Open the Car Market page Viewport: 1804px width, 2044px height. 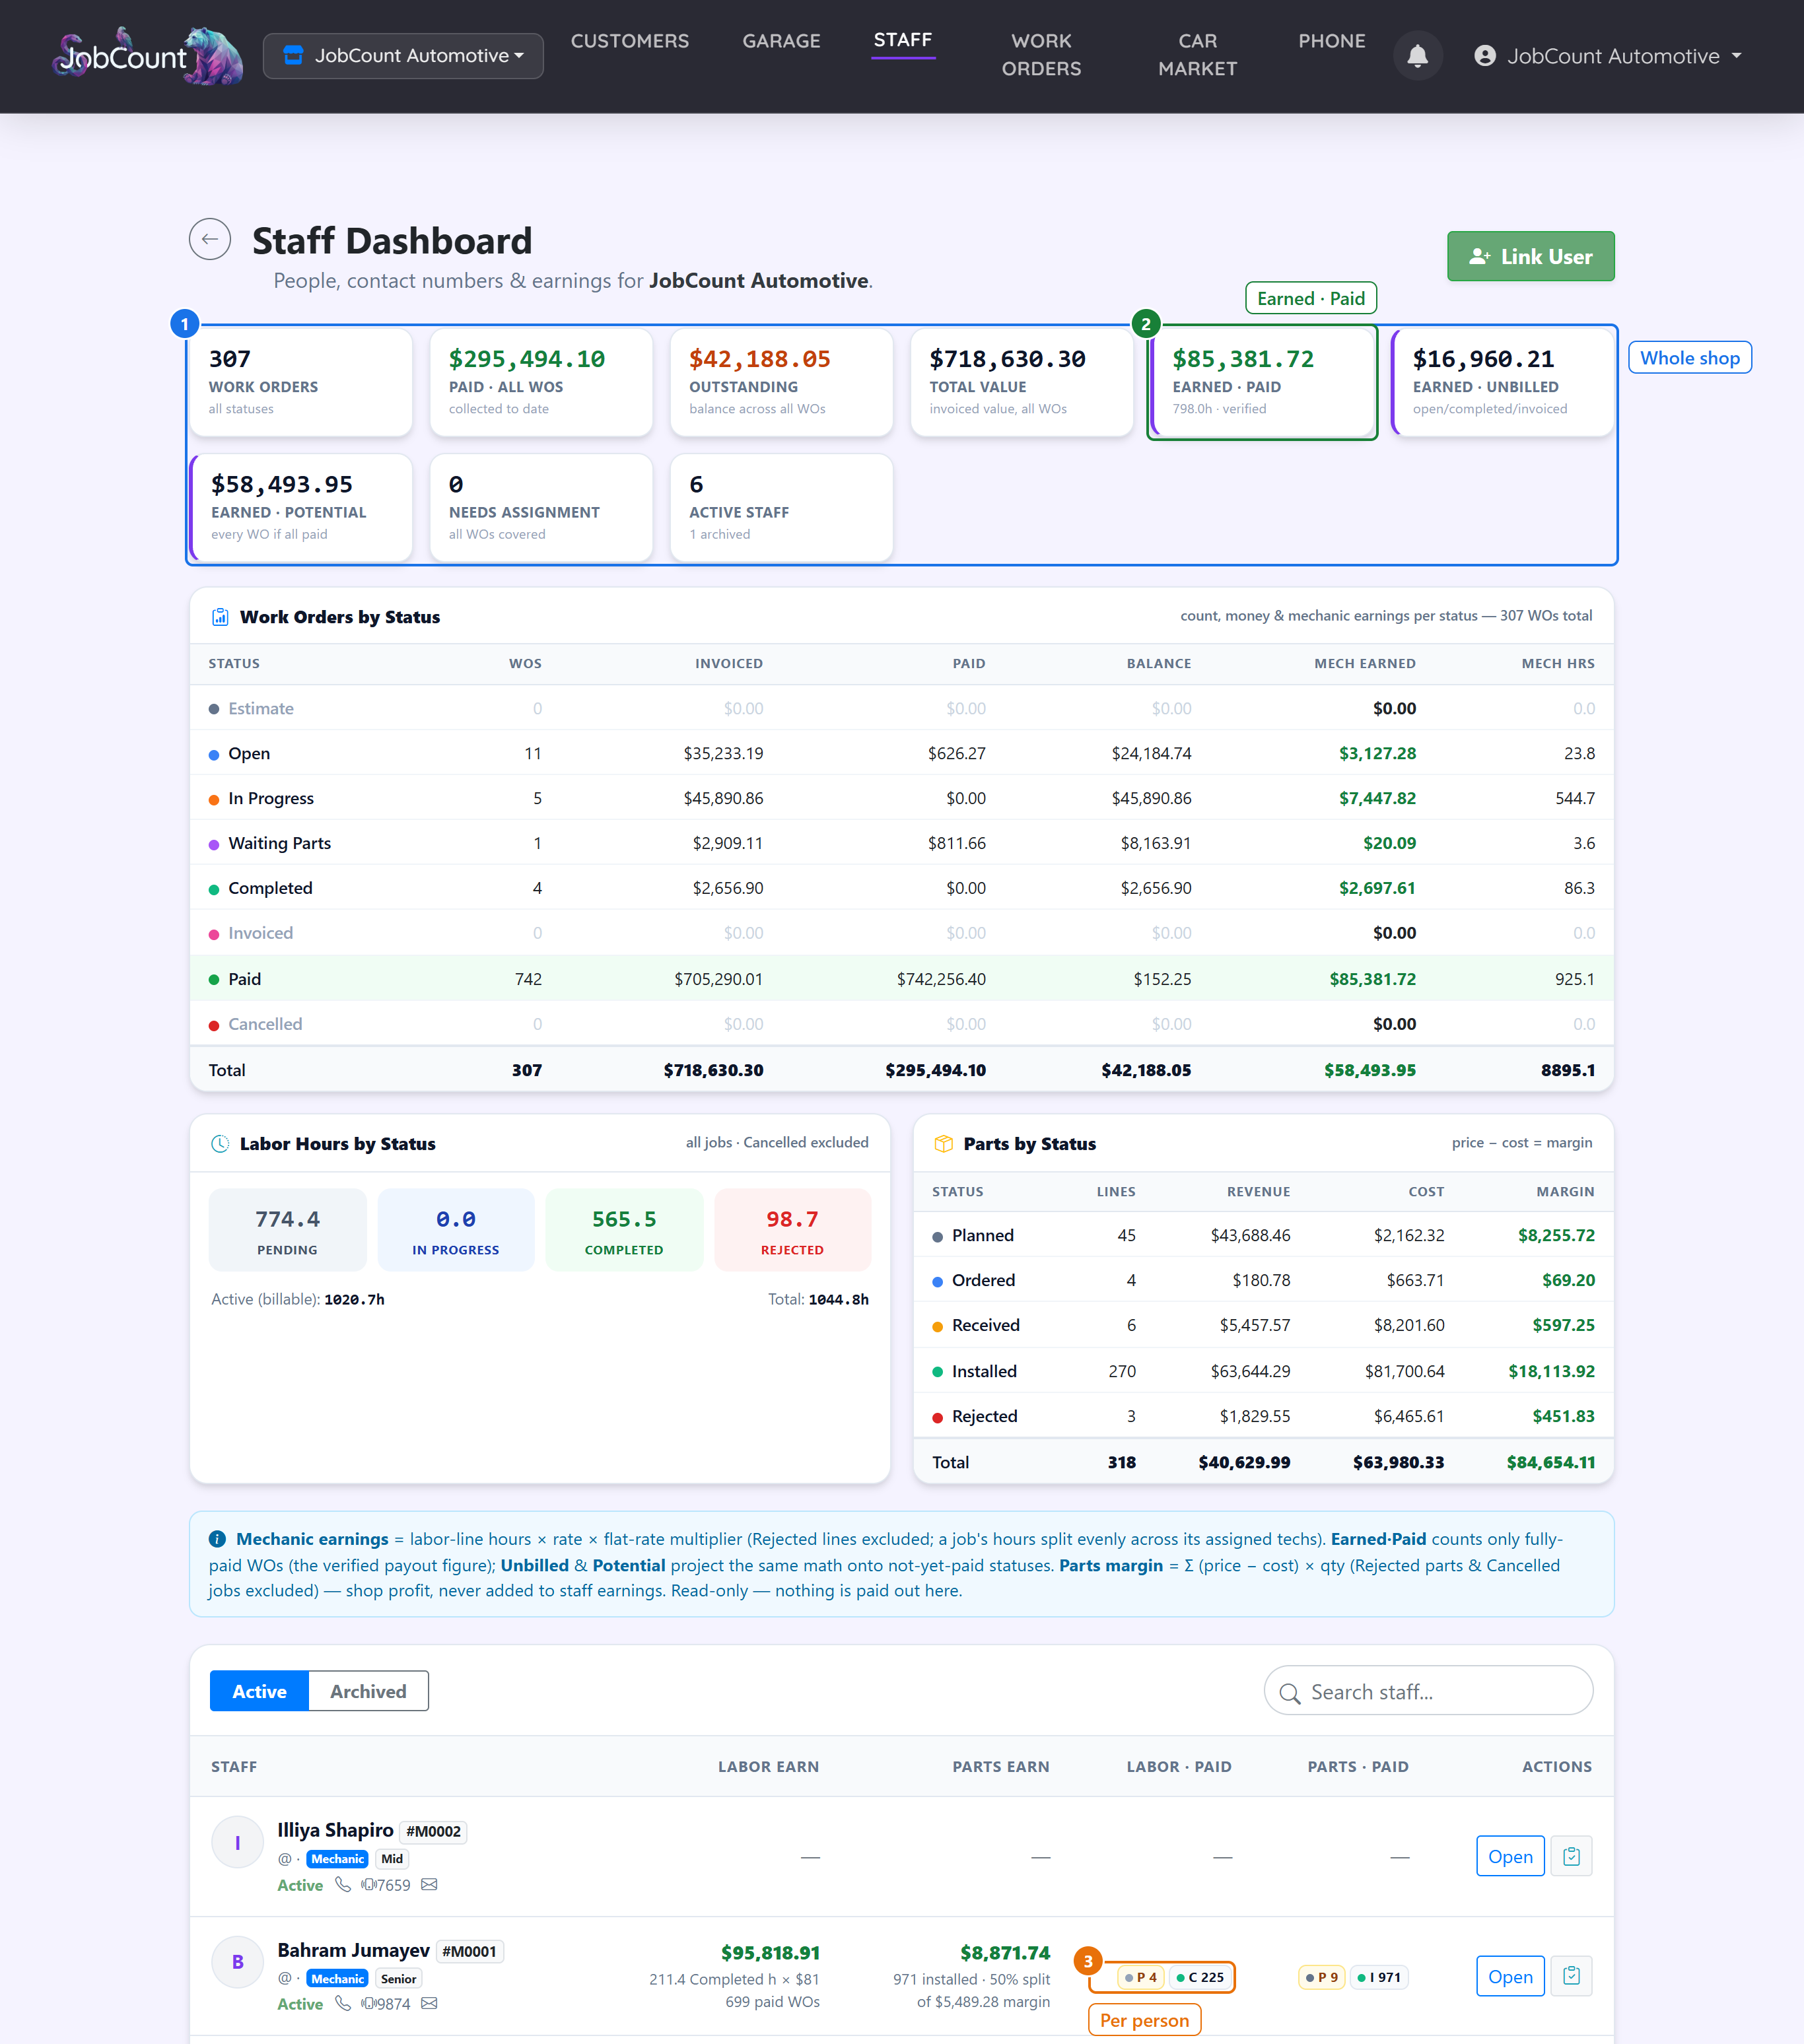pos(1198,55)
